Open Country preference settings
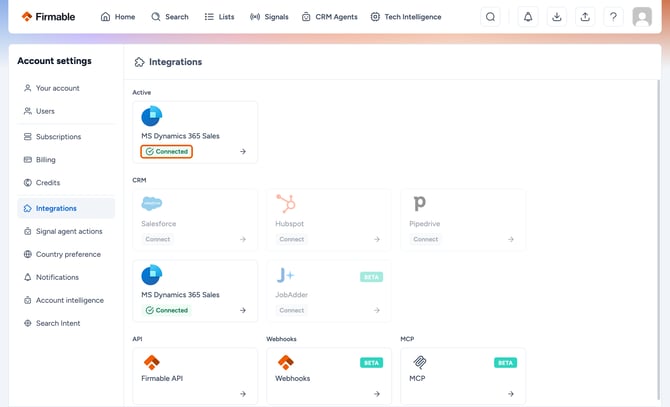This screenshot has height=407, width=670. click(x=66, y=255)
